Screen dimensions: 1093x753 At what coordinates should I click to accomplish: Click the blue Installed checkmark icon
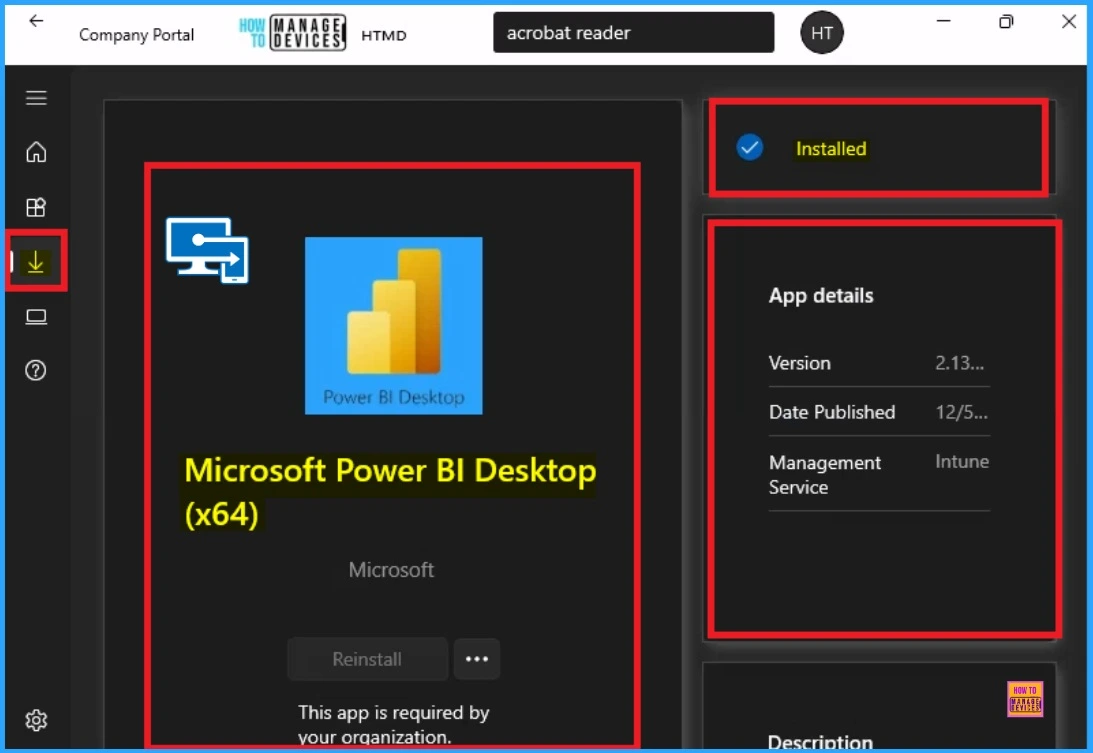[x=749, y=148]
